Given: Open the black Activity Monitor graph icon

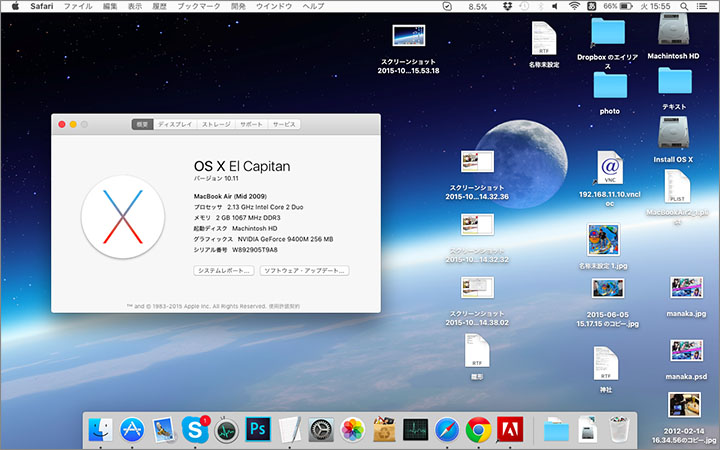Looking at the screenshot, I should point(416,430).
